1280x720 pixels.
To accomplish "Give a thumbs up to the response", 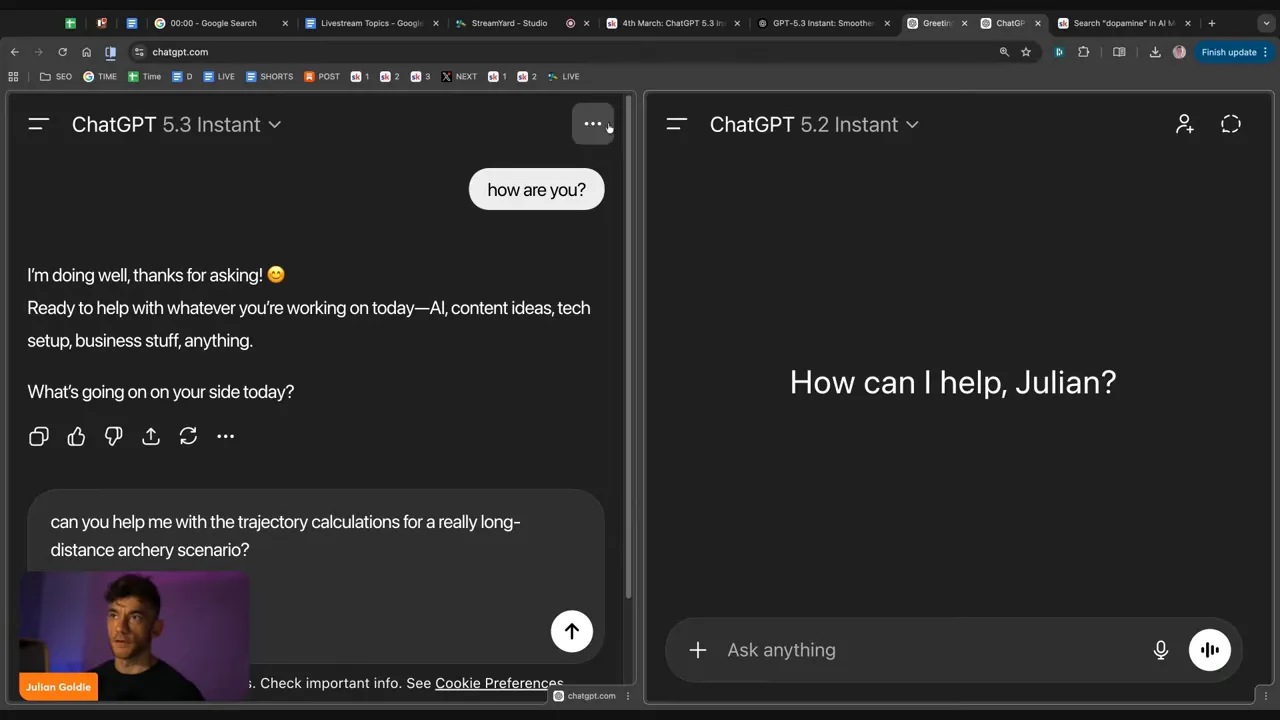I will tap(76, 436).
